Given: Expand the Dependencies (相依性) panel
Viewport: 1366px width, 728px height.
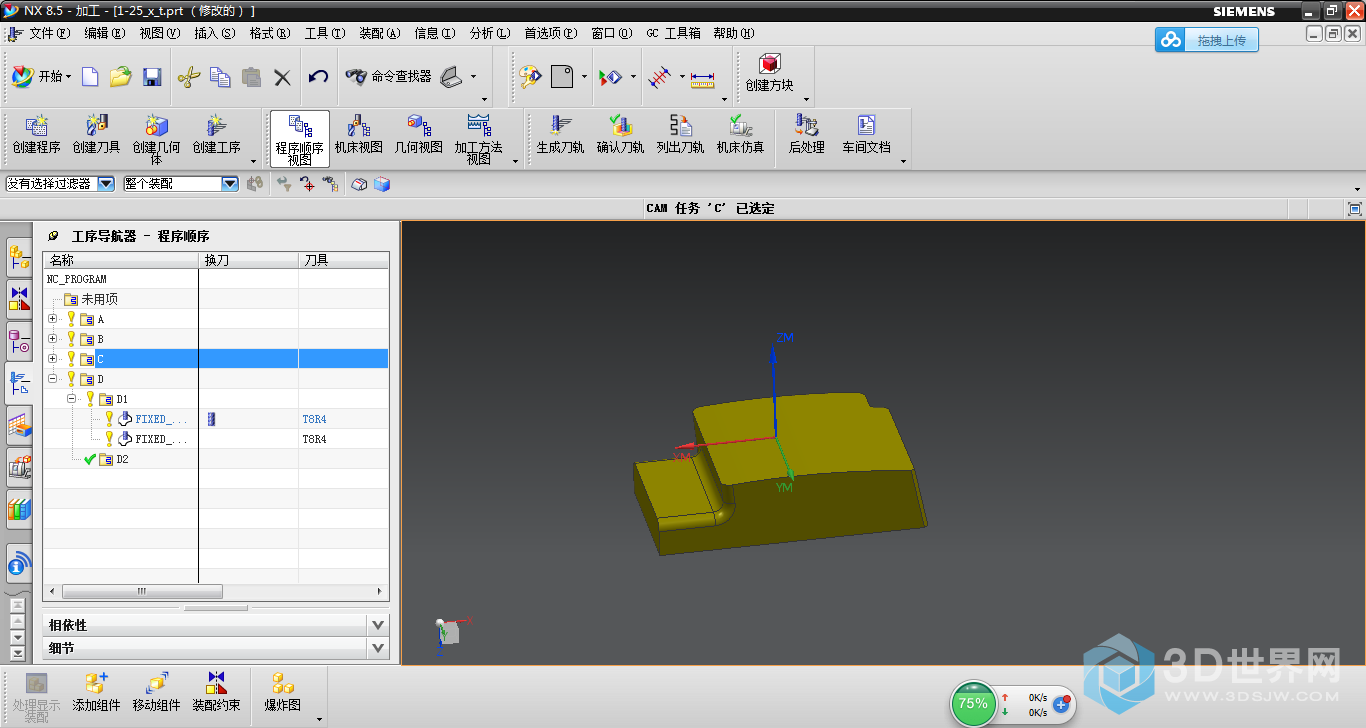Looking at the screenshot, I should pyautogui.click(x=378, y=625).
